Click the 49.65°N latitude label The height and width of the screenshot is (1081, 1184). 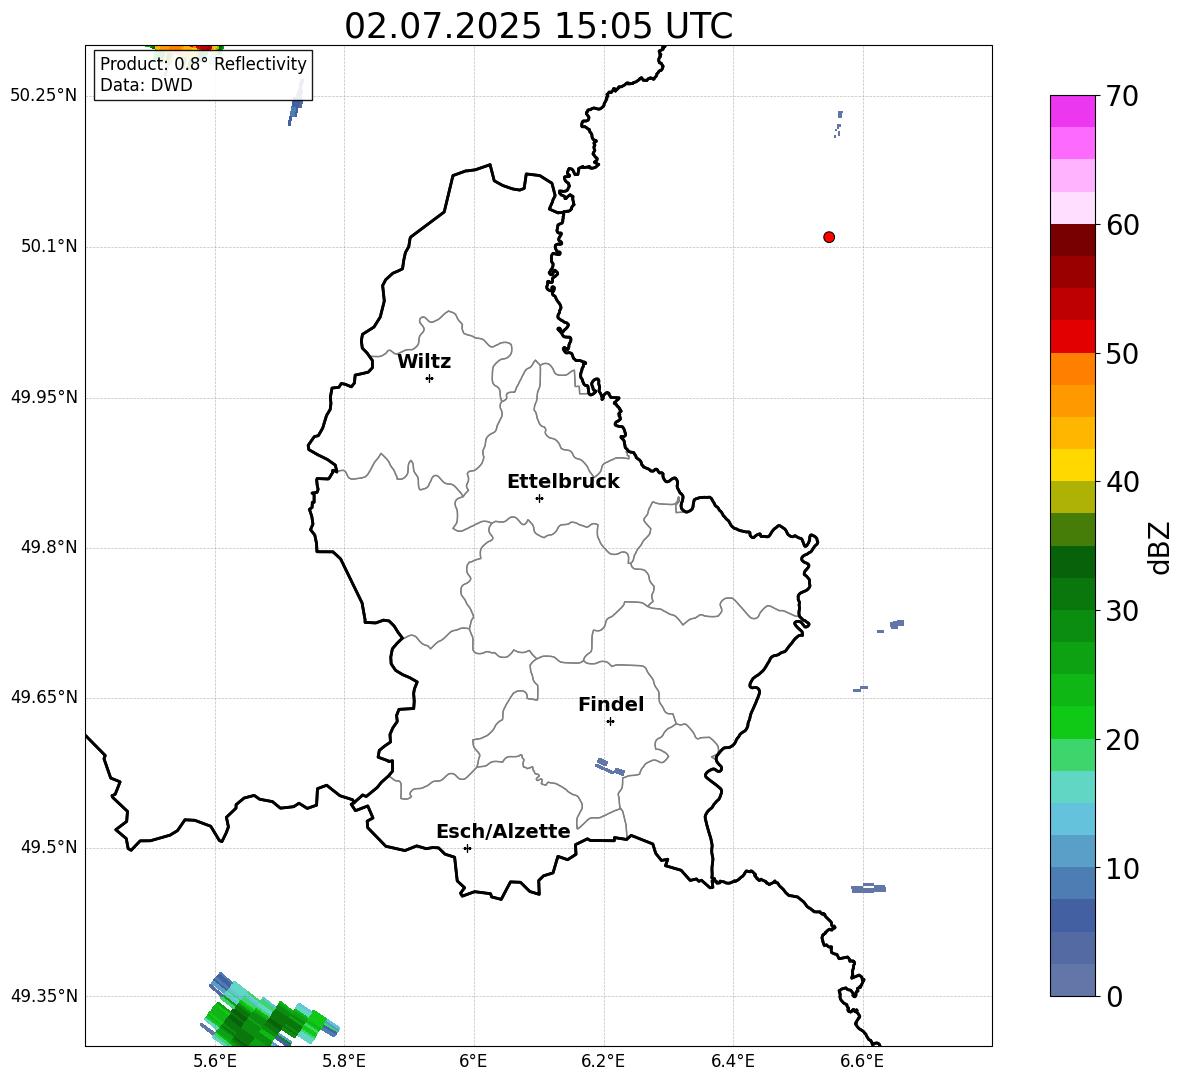[44, 696]
